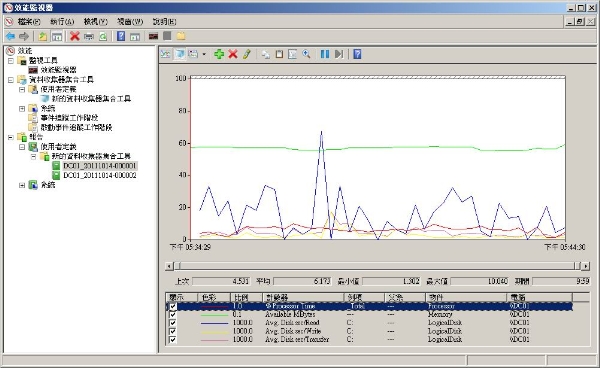Sort by the 計數器 column header
Screen dimensions: 600x368
coord(303,297)
